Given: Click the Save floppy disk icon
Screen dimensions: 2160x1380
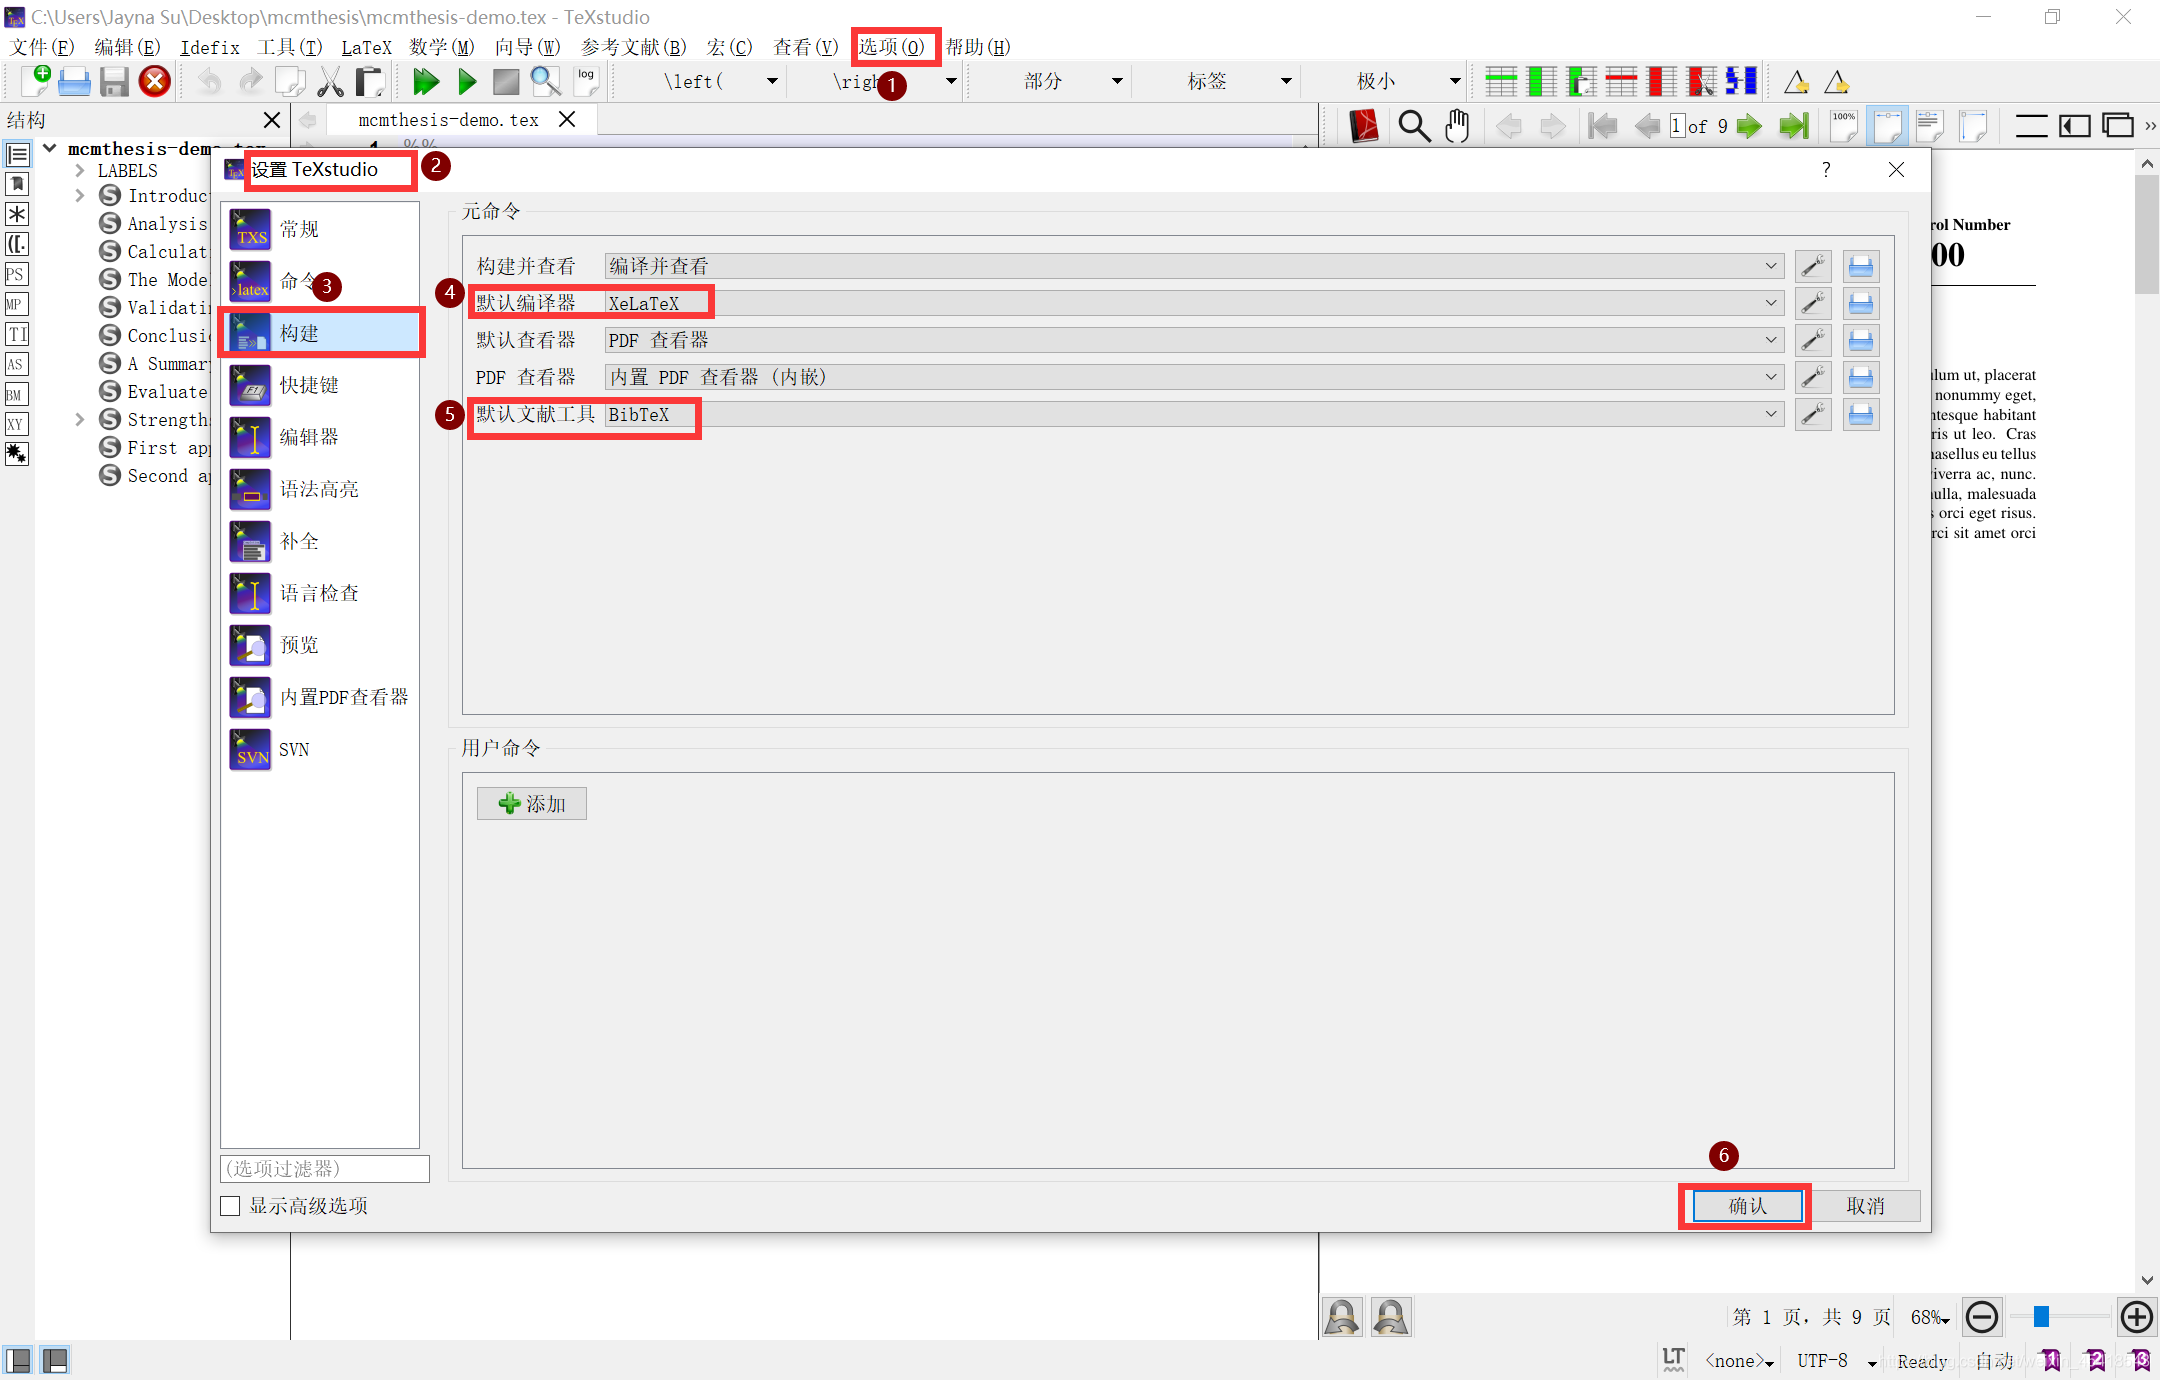Looking at the screenshot, I should tap(115, 81).
